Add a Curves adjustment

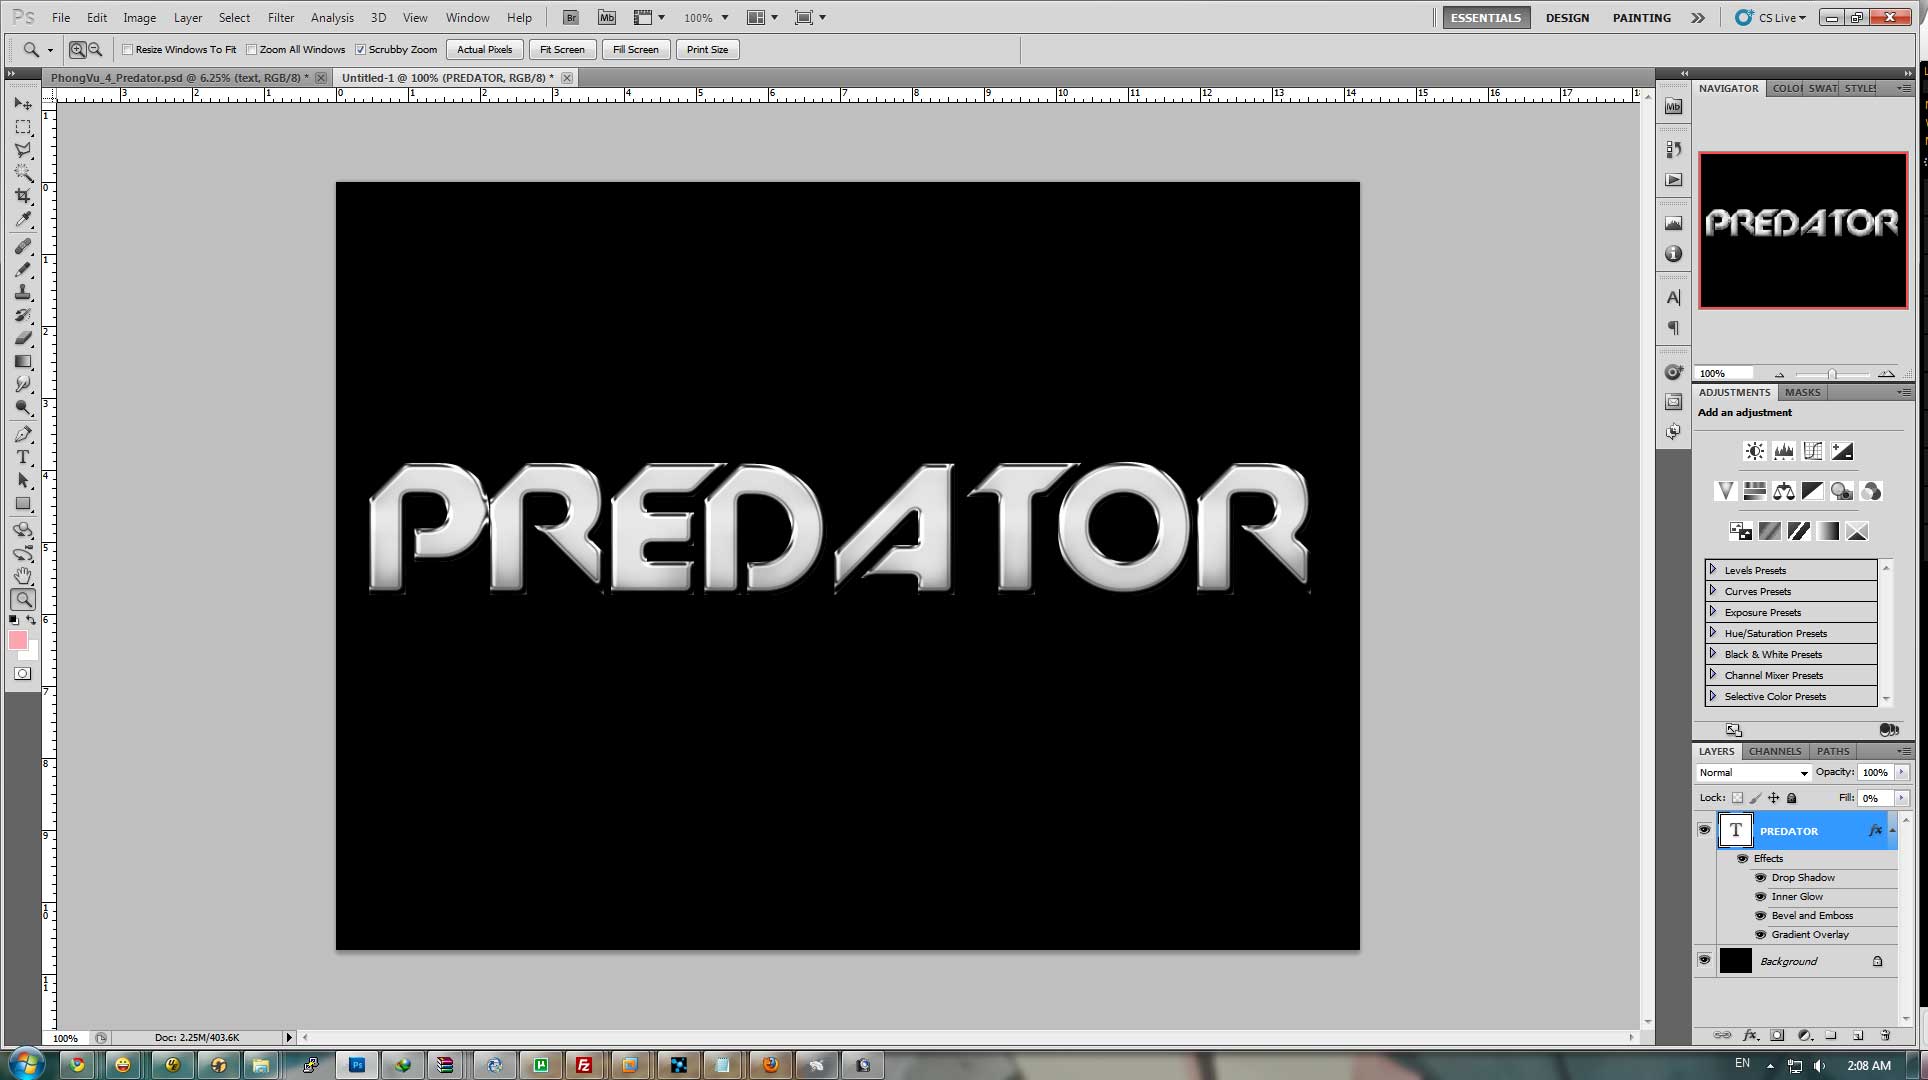coord(1813,451)
